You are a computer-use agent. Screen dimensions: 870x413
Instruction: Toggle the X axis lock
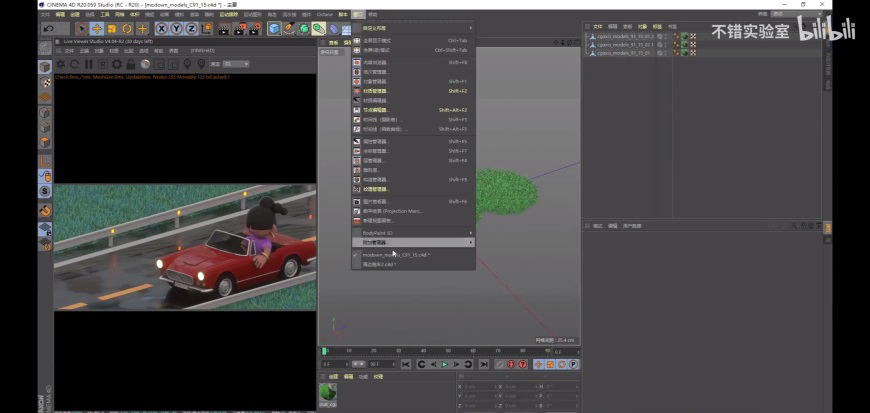161,29
